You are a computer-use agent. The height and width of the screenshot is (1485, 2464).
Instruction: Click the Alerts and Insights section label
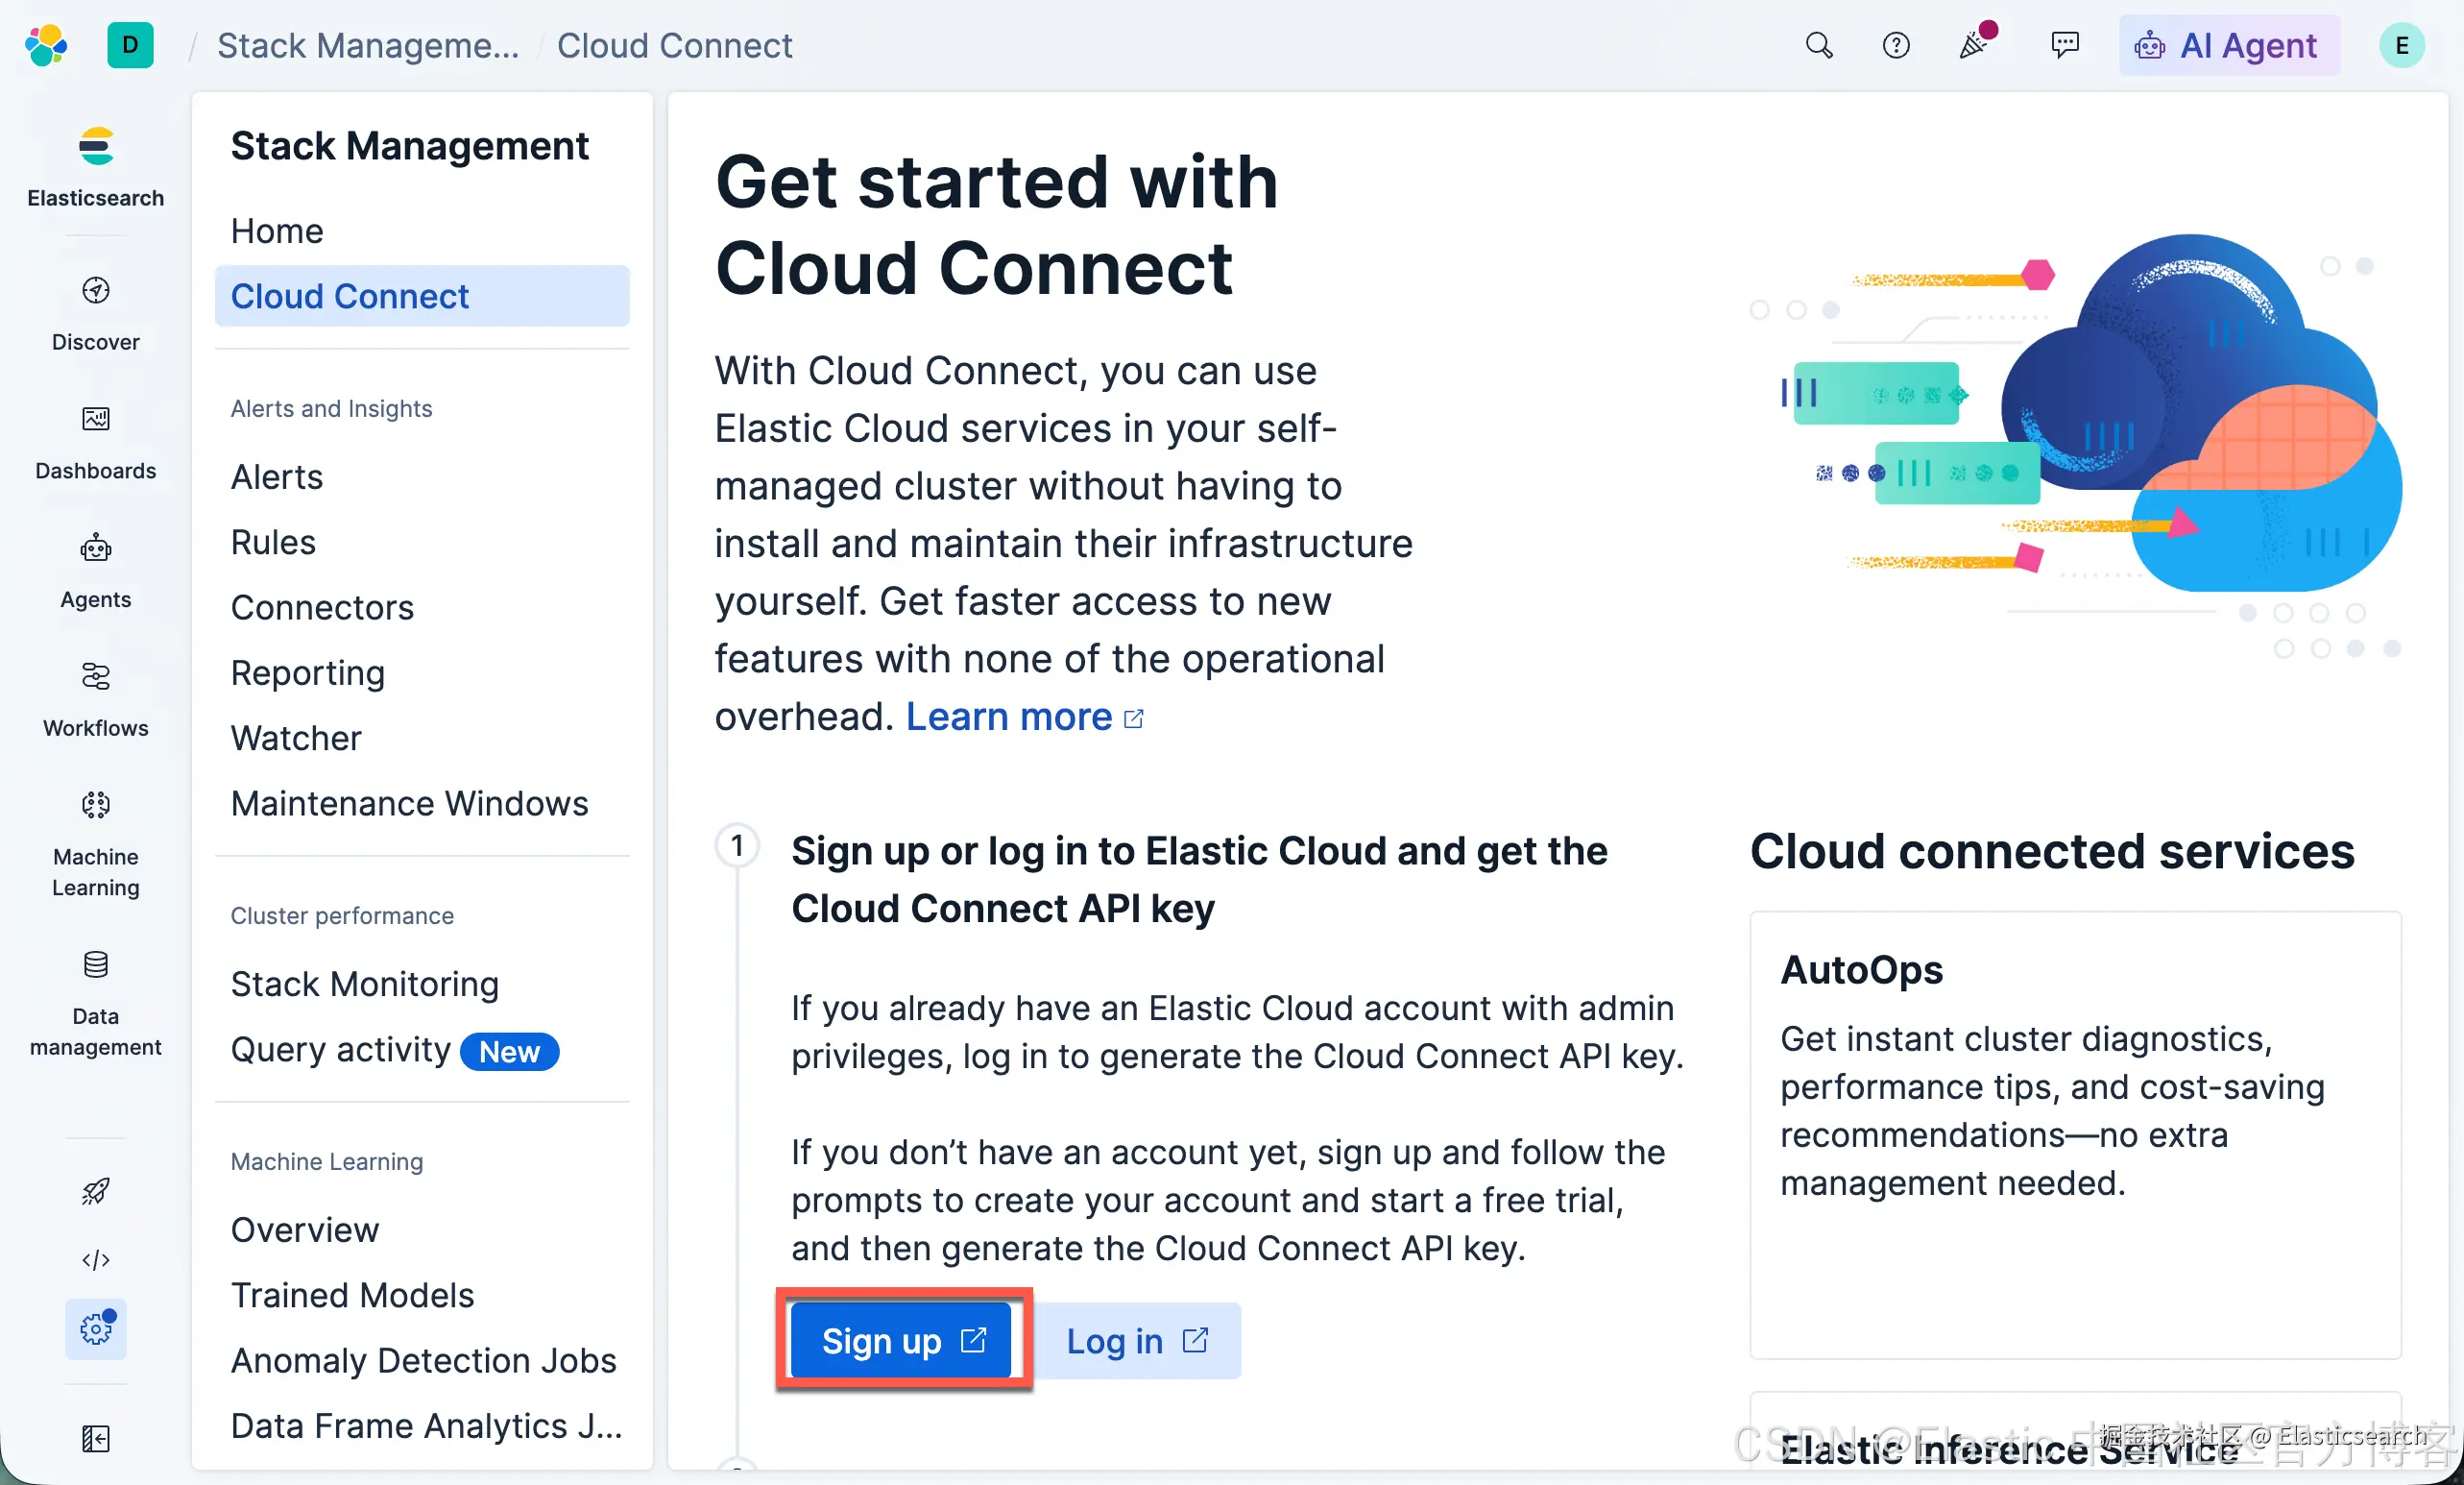tap(332, 408)
